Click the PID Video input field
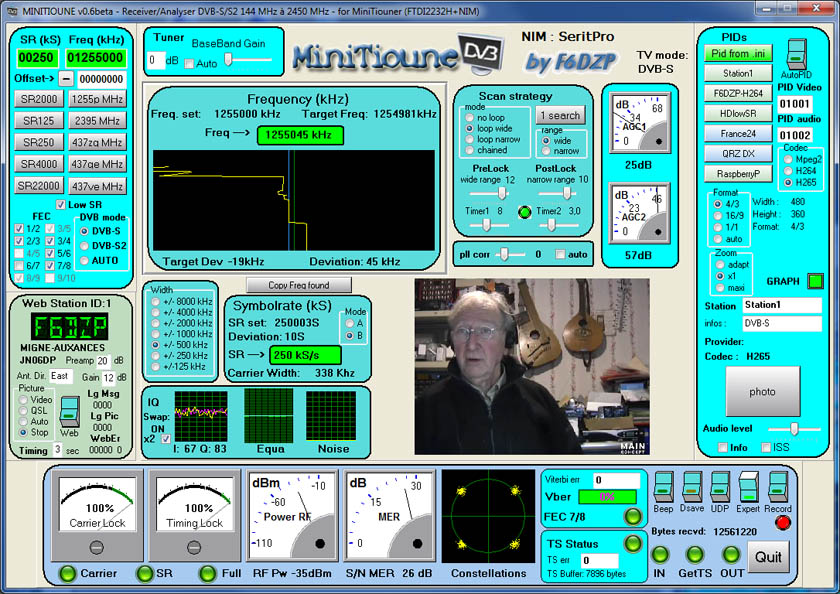840x594 pixels. click(795, 103)
